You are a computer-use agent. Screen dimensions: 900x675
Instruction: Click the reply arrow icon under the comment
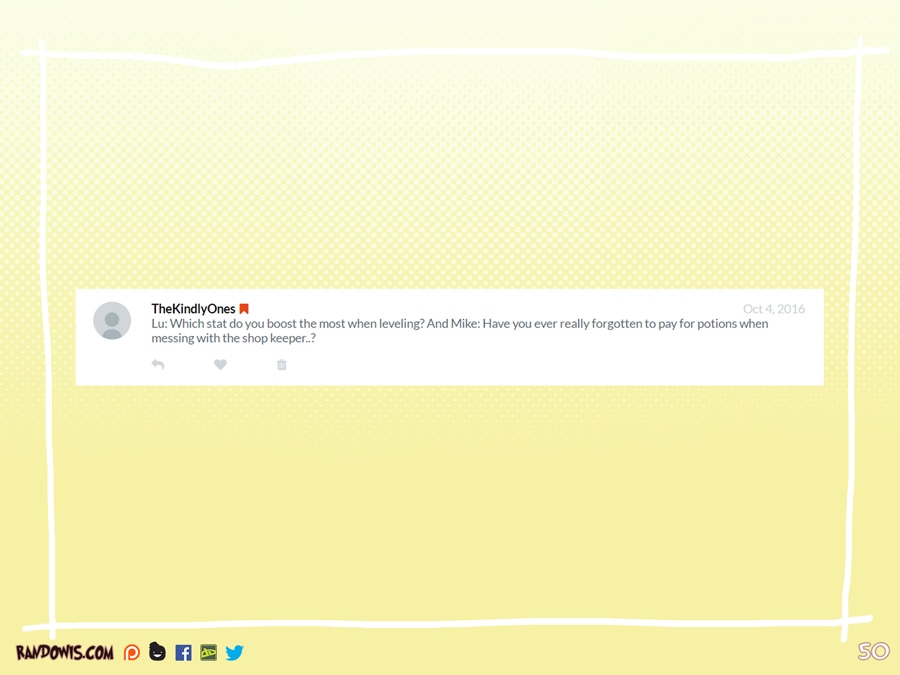click(158, 365)
